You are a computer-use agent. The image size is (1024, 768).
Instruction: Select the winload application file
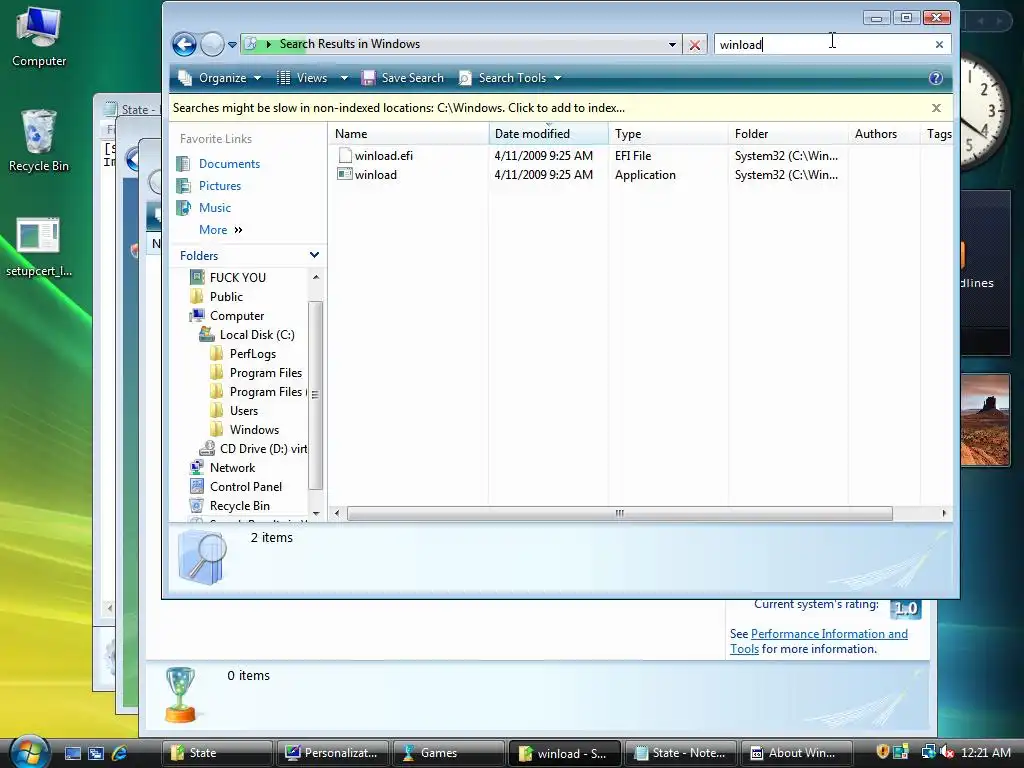point(367,174)
